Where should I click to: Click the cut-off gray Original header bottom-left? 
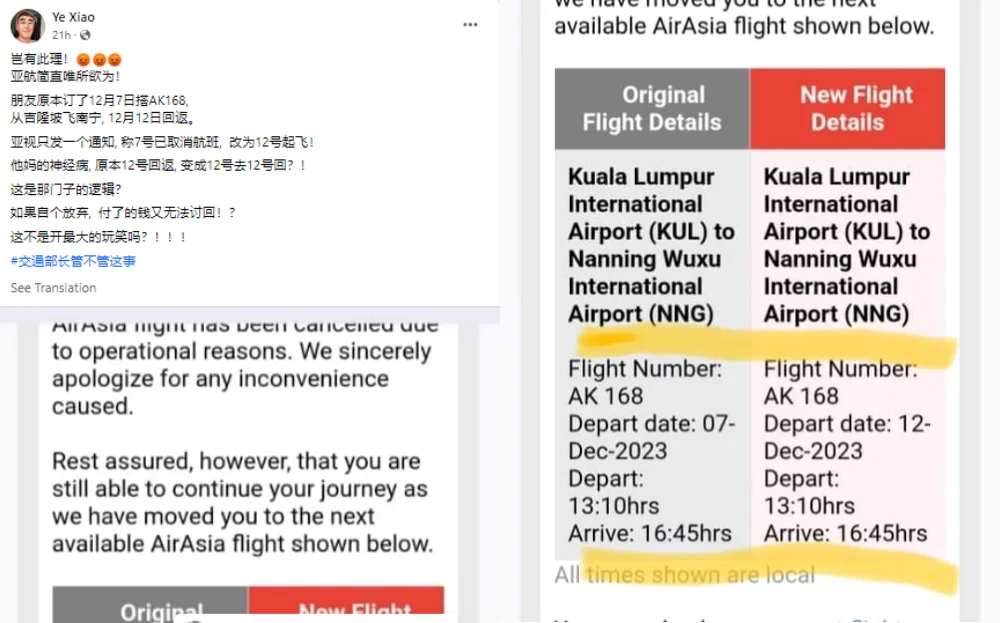pyautogui.click(x=150, y=607)
